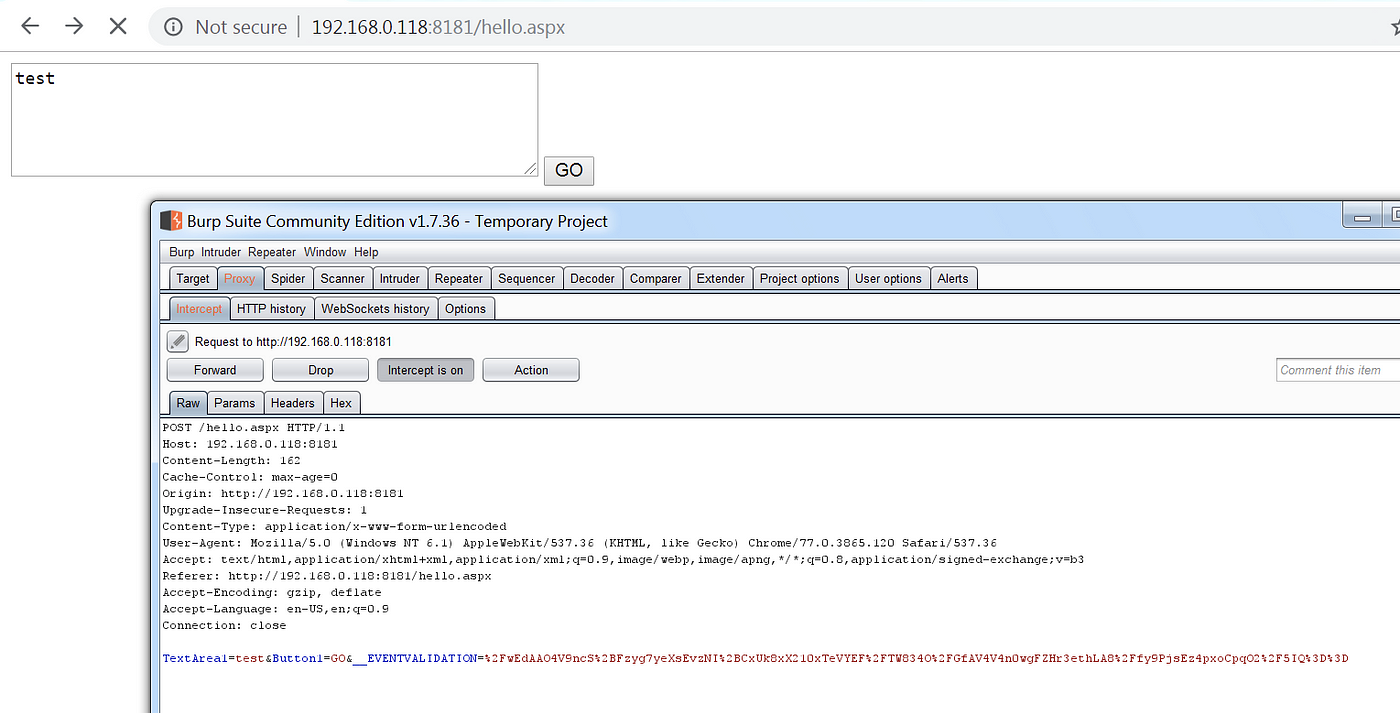1400x713 pixels.
Task: Switch to the Hex view tab
Action: pyautogui.click(x=341, y=403)
